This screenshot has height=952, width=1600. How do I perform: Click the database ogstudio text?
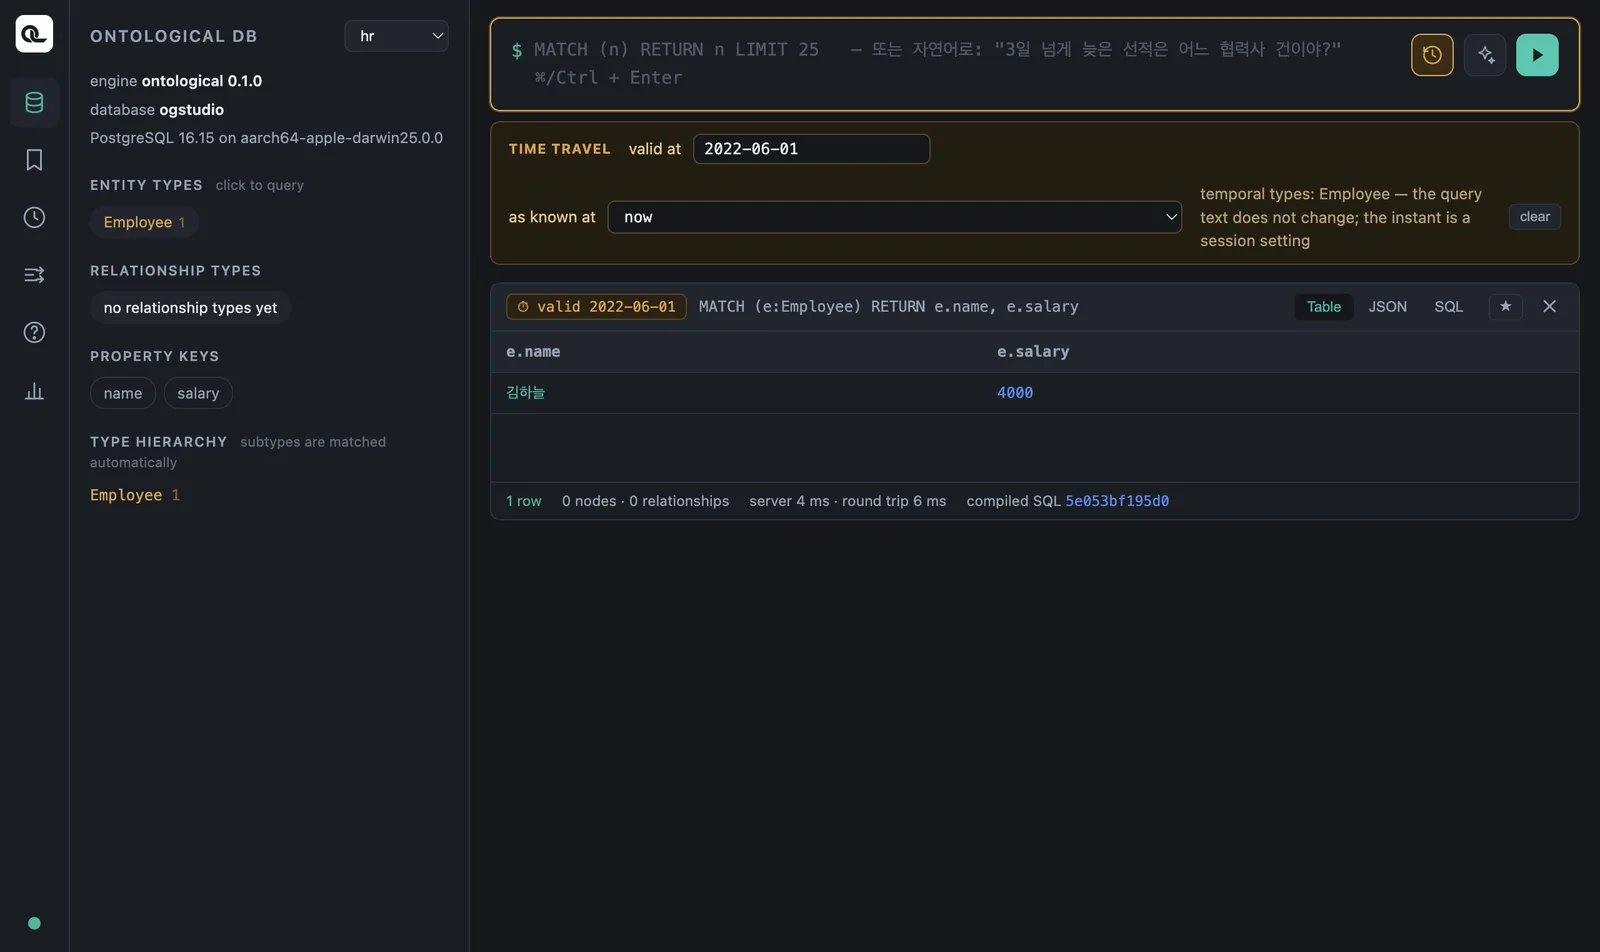pos(157,109)
